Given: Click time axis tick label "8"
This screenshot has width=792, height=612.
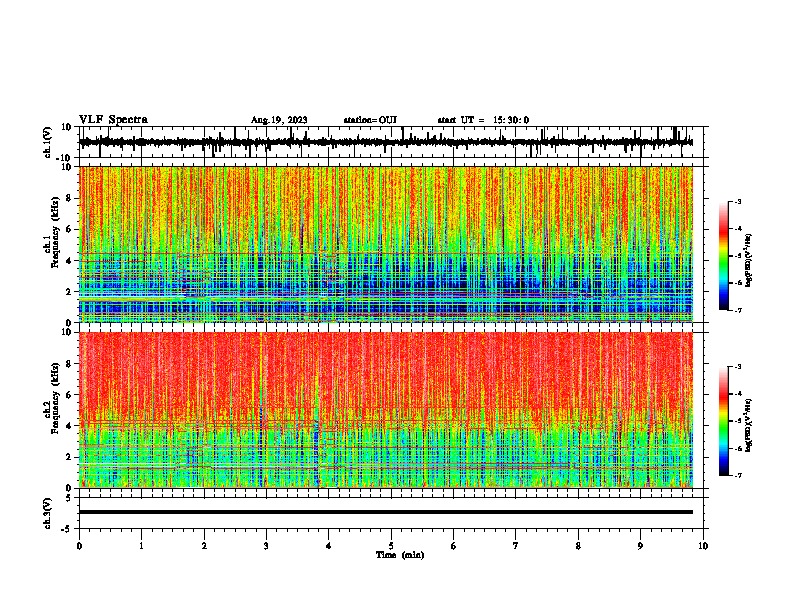Looking at the screenshot, I should coord(578,546).
